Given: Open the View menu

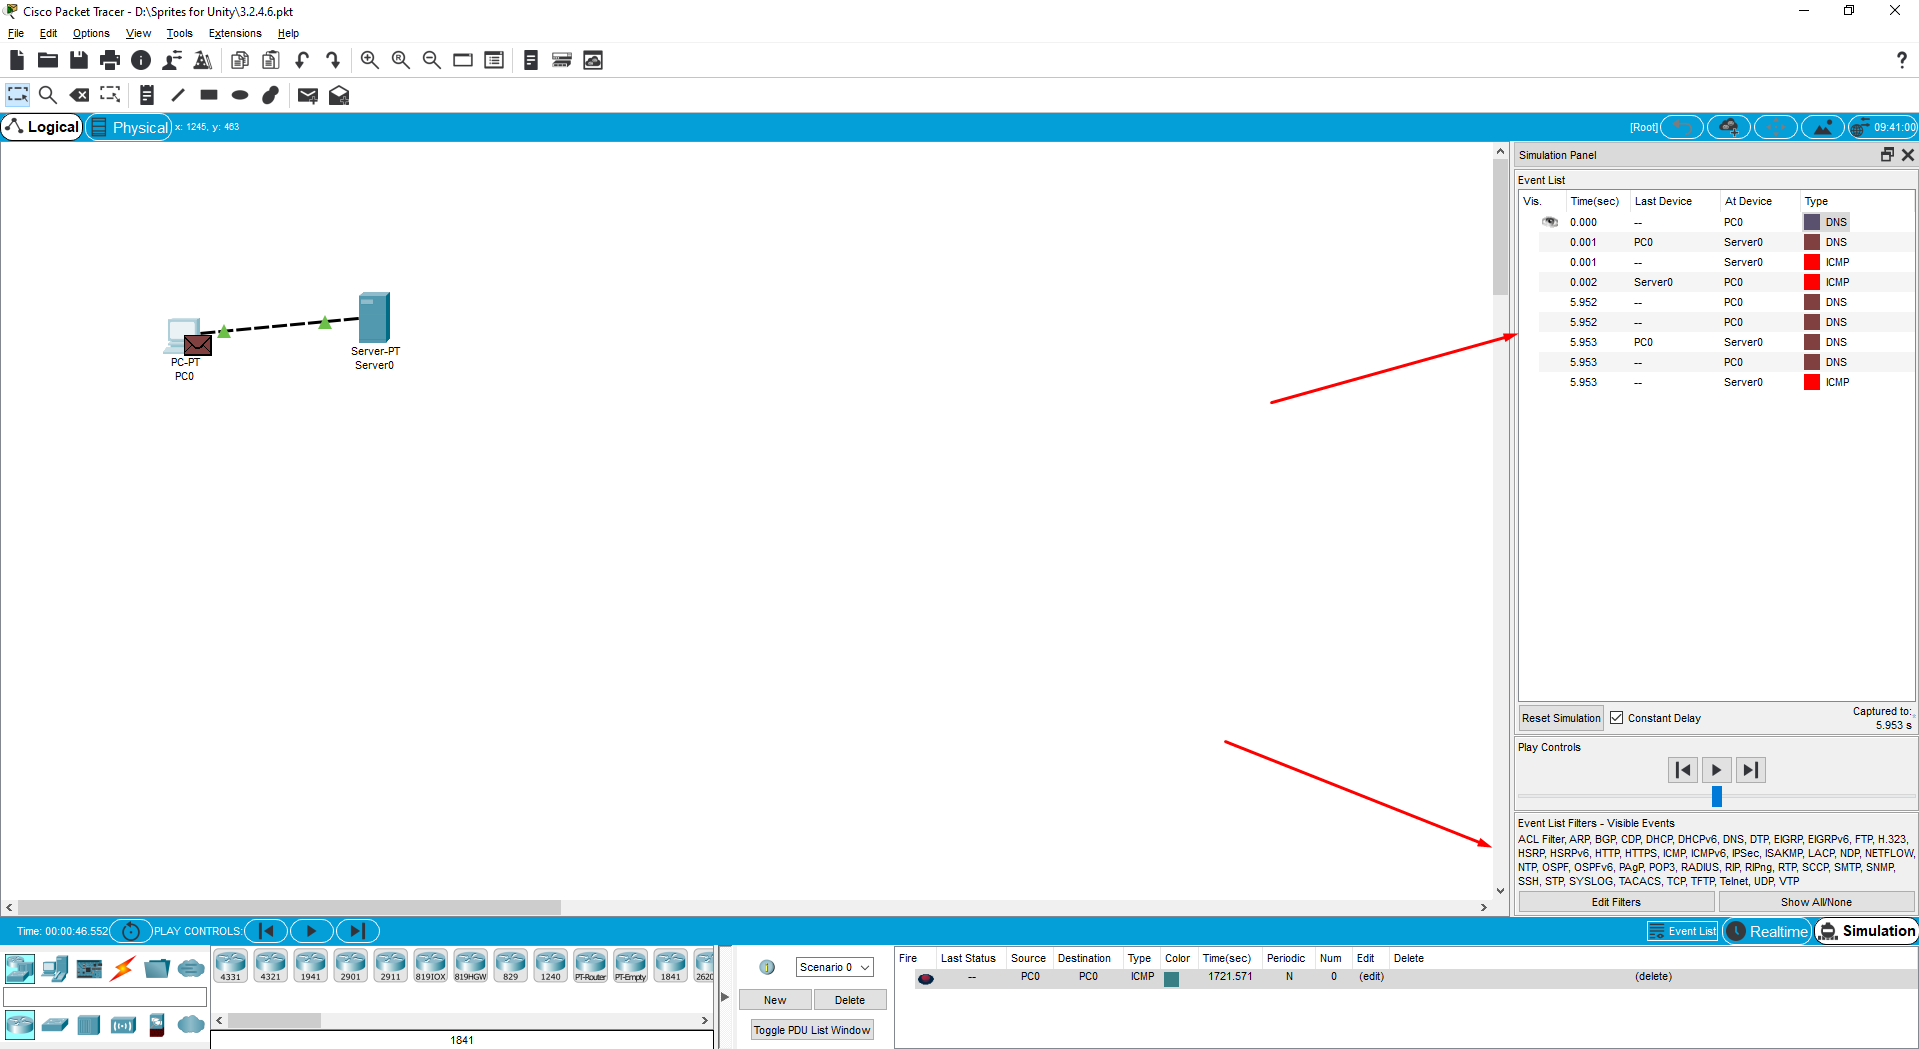Looking at the screenshot, I should click(138, 33).
